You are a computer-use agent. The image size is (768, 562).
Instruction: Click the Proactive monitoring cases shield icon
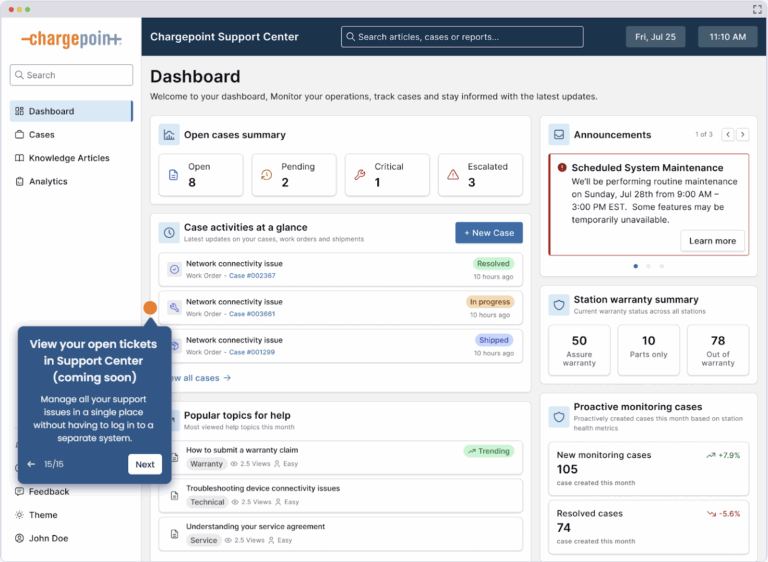pyautogui.click(x=559, y=413)
